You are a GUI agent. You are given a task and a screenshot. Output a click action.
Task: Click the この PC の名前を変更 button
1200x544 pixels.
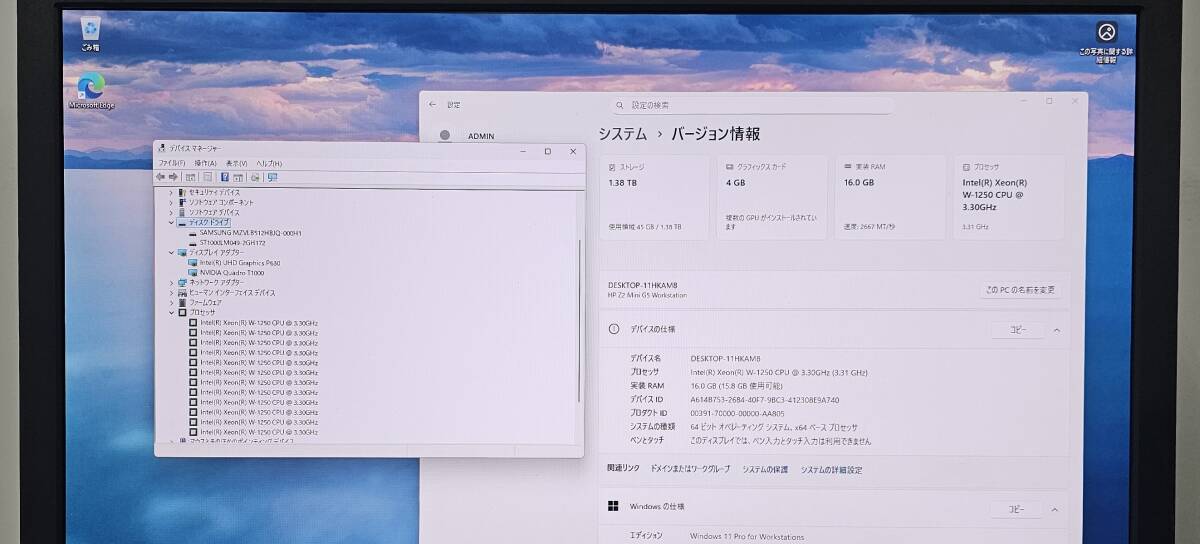pyautogui.click(x=1020, y=290)
